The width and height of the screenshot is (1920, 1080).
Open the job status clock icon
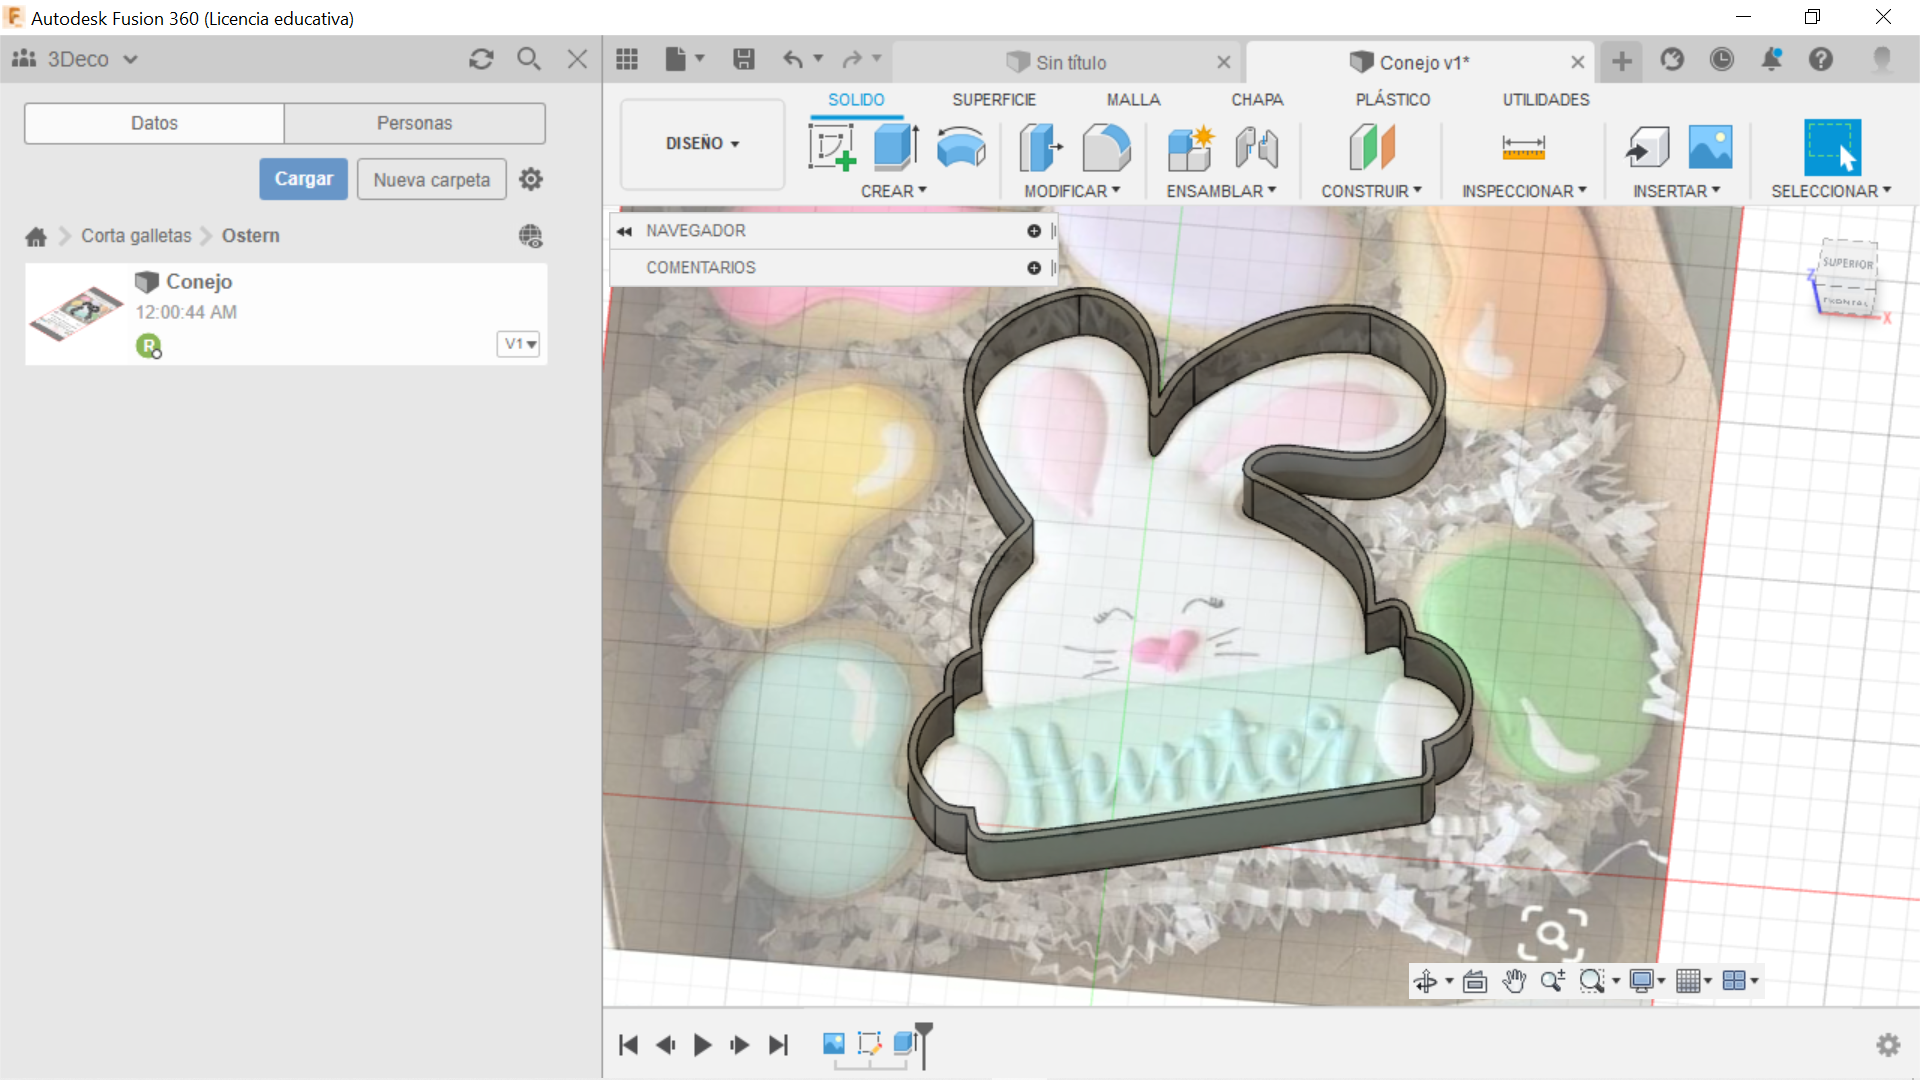coord(1721,60)
